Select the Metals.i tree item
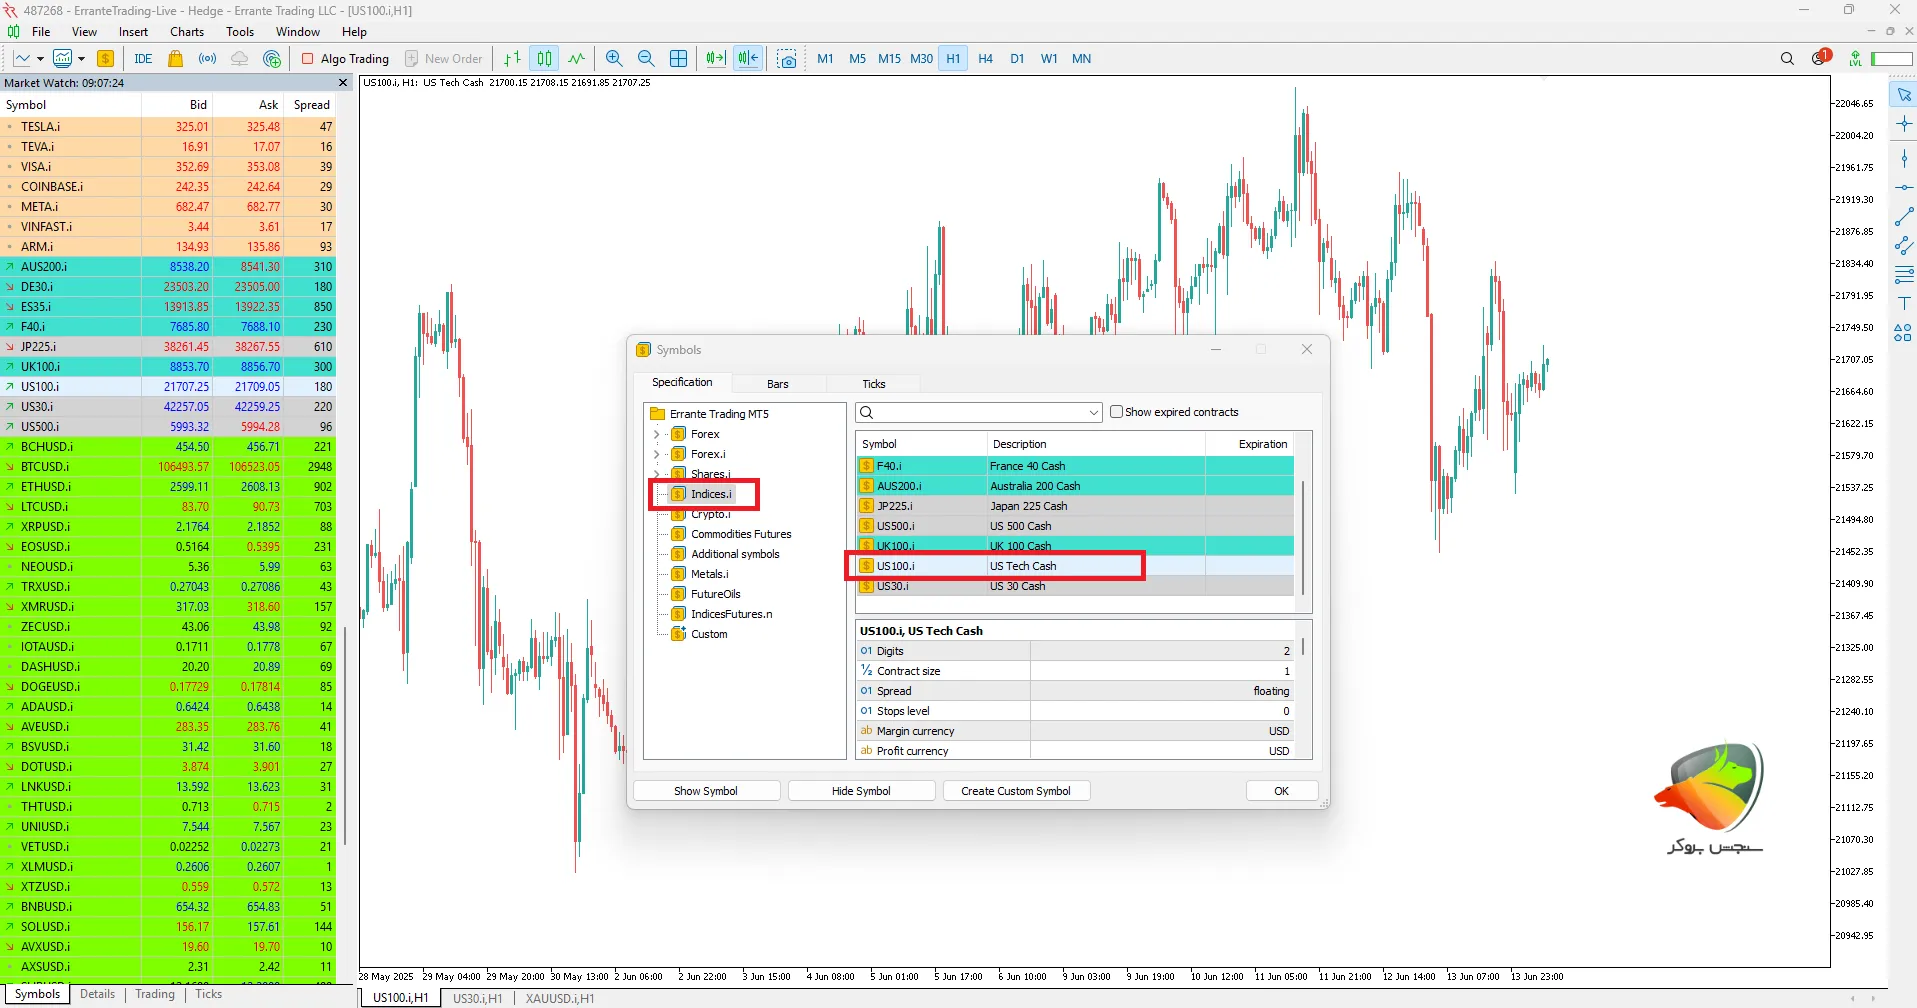 click(x=709, y=574)
